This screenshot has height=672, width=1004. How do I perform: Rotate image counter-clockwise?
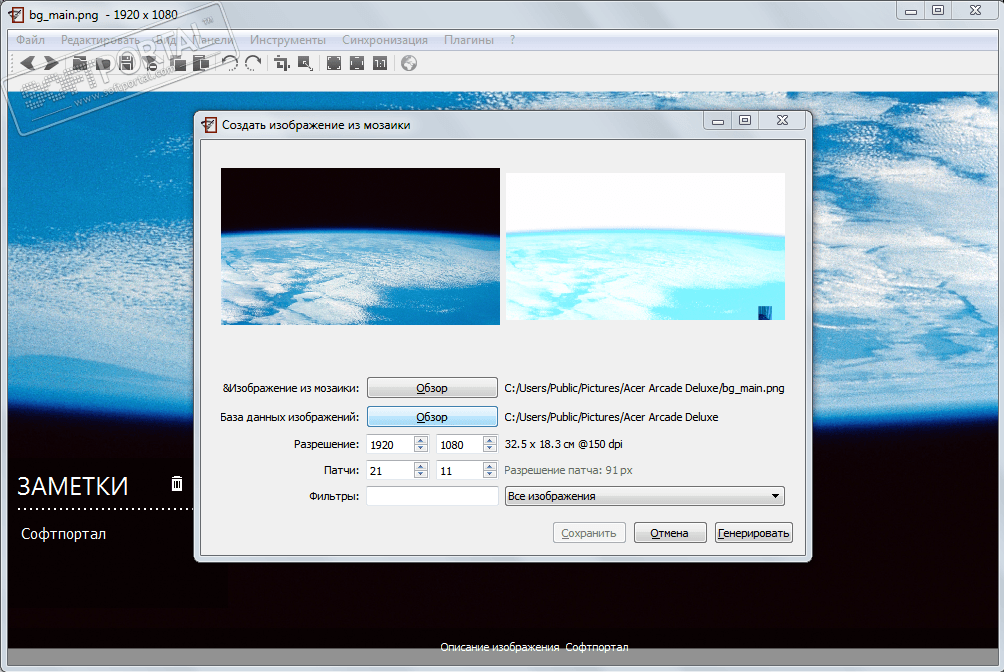(x=230, y=63)
